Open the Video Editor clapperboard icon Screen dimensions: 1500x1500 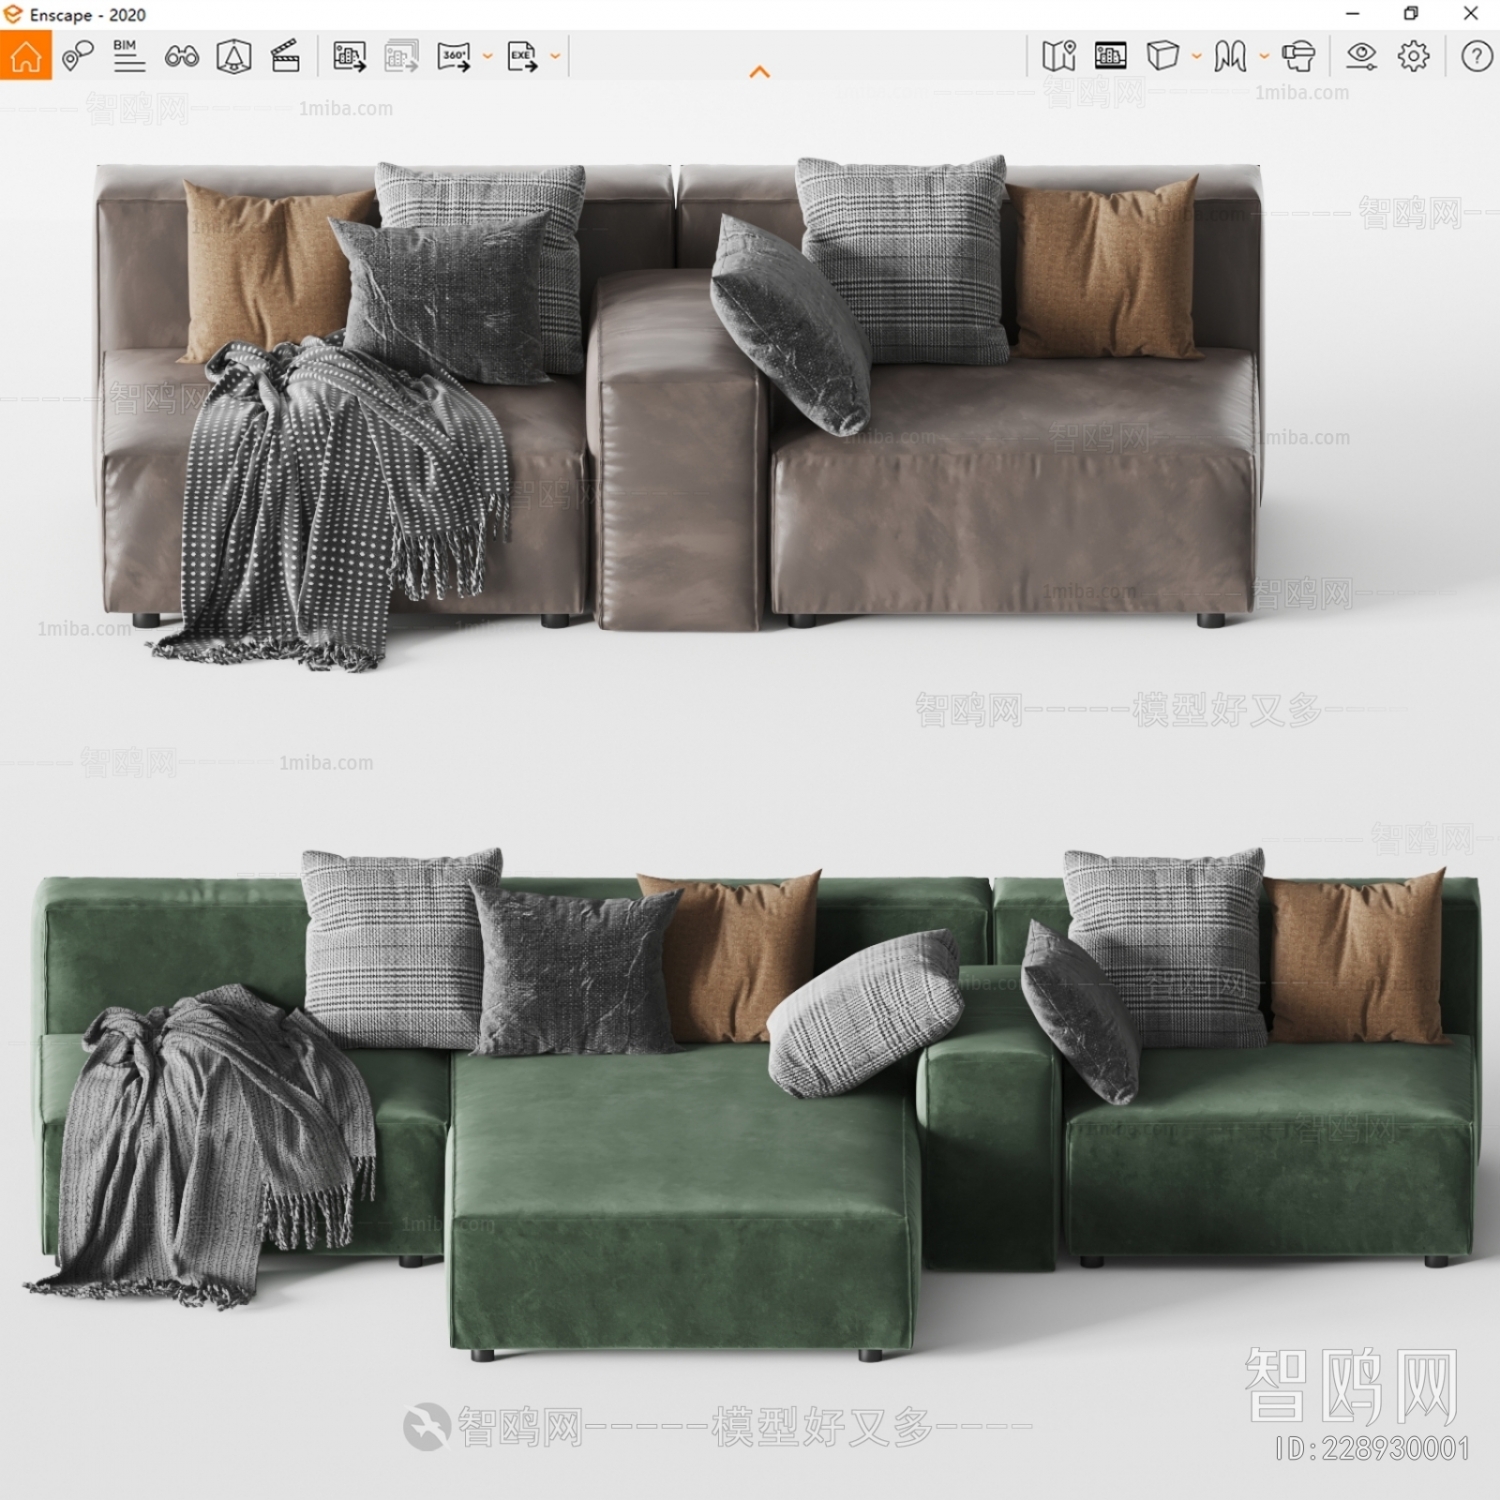coord(286,56)
